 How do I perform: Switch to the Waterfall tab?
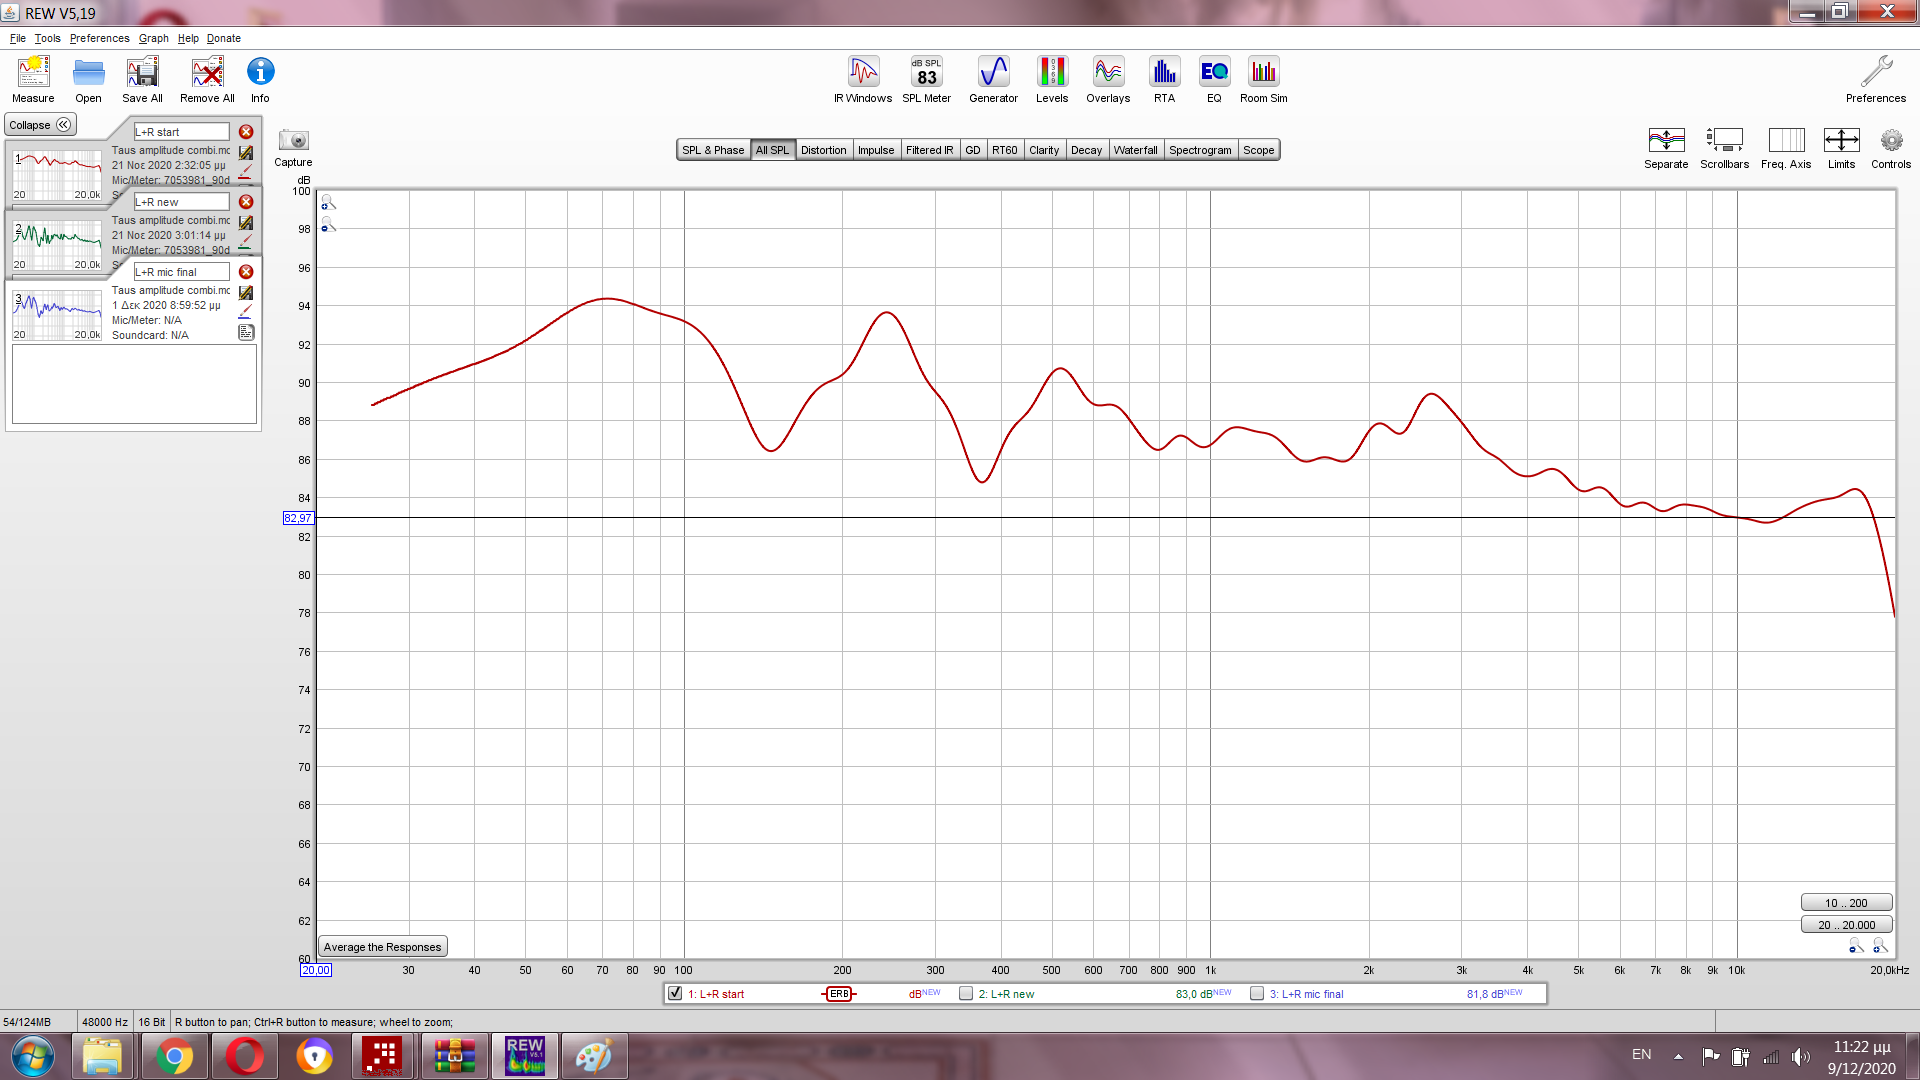coord(1135,150)
